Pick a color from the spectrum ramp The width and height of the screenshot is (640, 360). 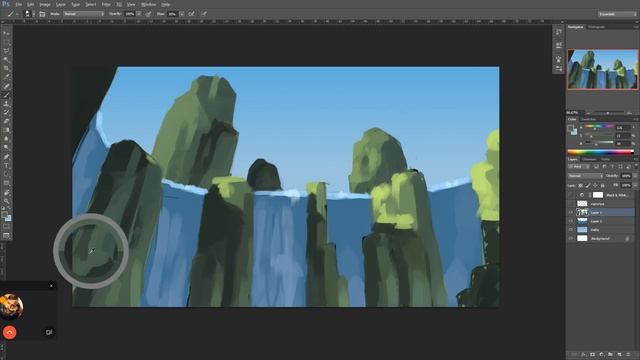pos(600,152)
